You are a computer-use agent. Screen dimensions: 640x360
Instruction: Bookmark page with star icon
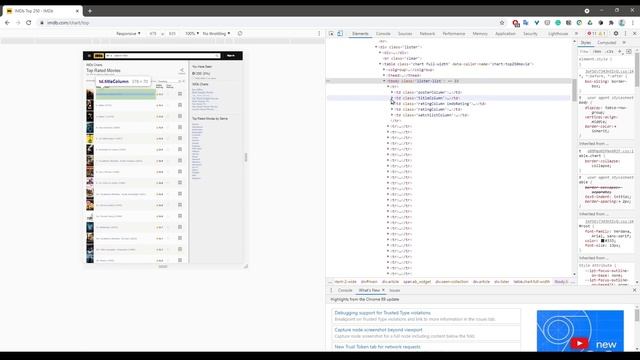pos(502,22)
